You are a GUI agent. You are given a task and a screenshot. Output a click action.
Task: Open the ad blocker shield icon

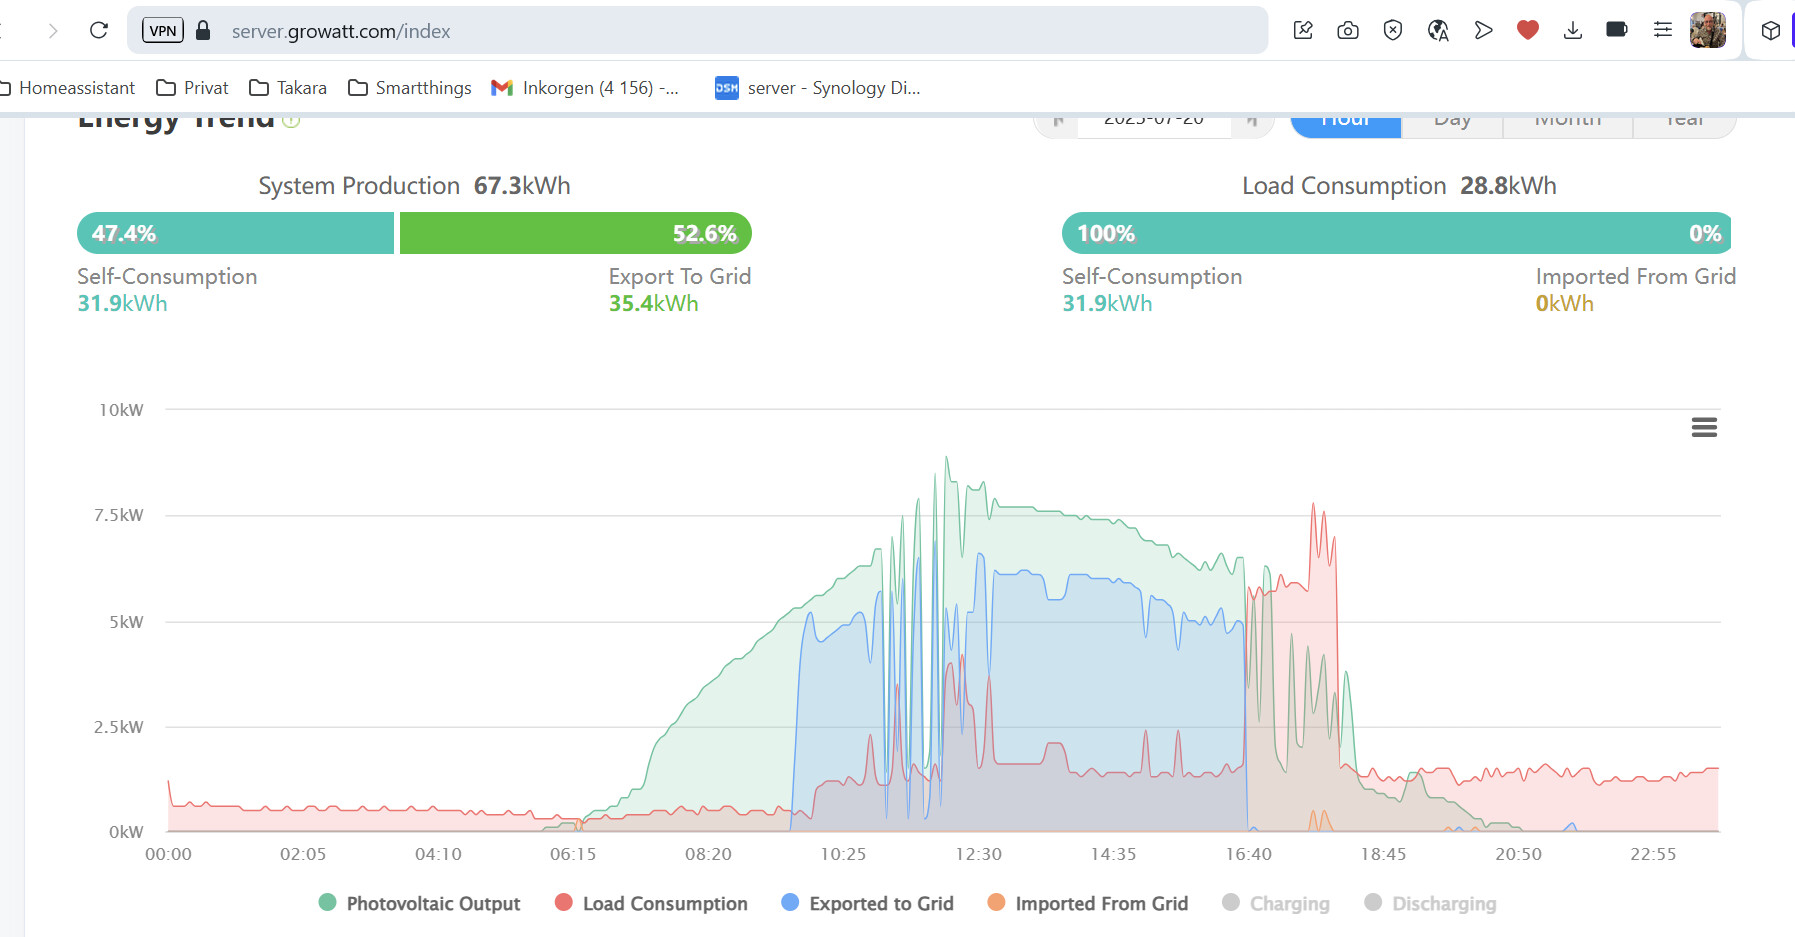click(1393, 31)
